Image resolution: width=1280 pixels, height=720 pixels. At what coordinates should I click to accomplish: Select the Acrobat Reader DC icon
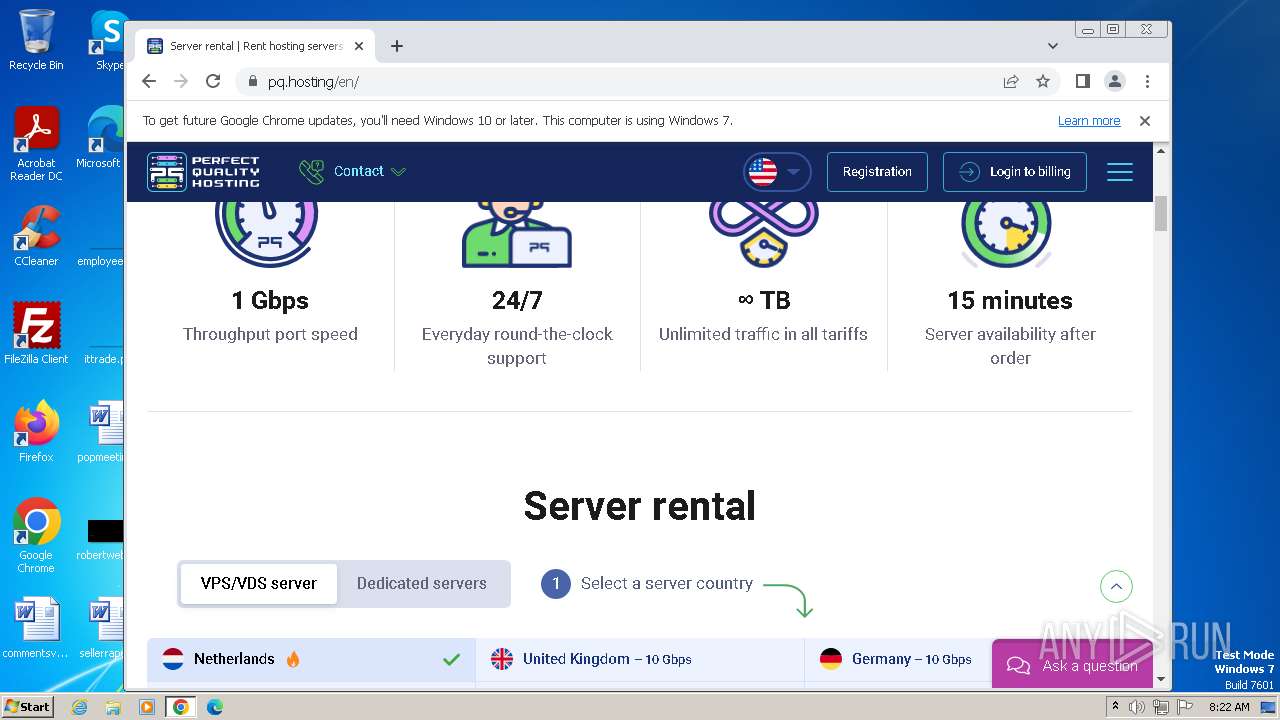[36, 144]
